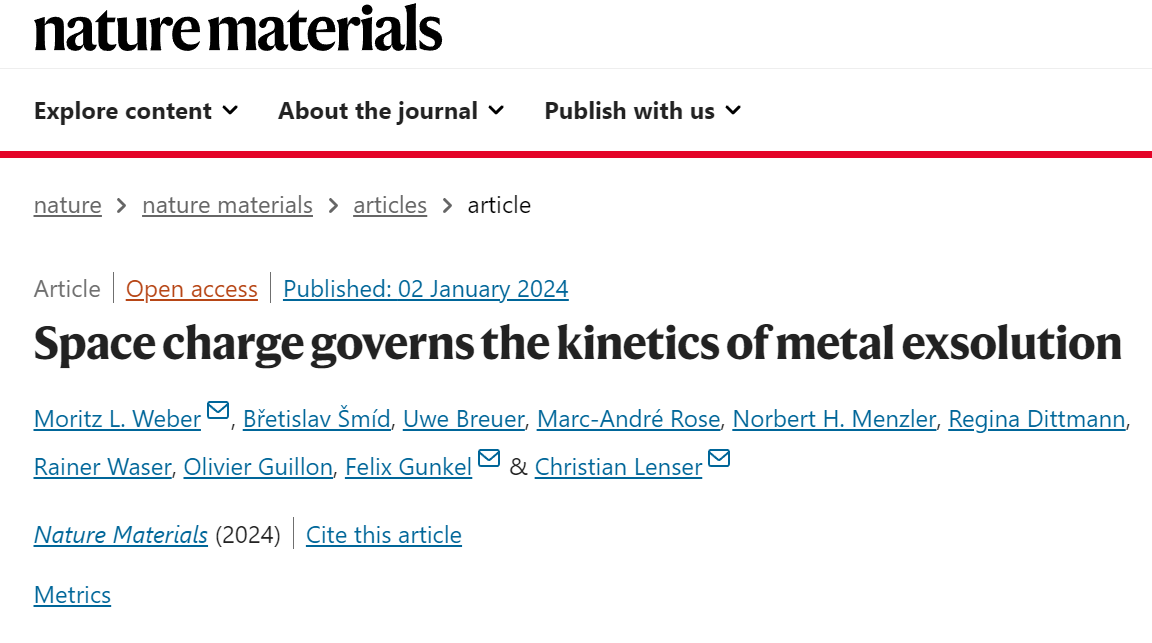Image resolution: width=1152 pixels, height=643 pixels.
Task: Open author Břetislav Šmíd's profile link
Action: [317, 419]
